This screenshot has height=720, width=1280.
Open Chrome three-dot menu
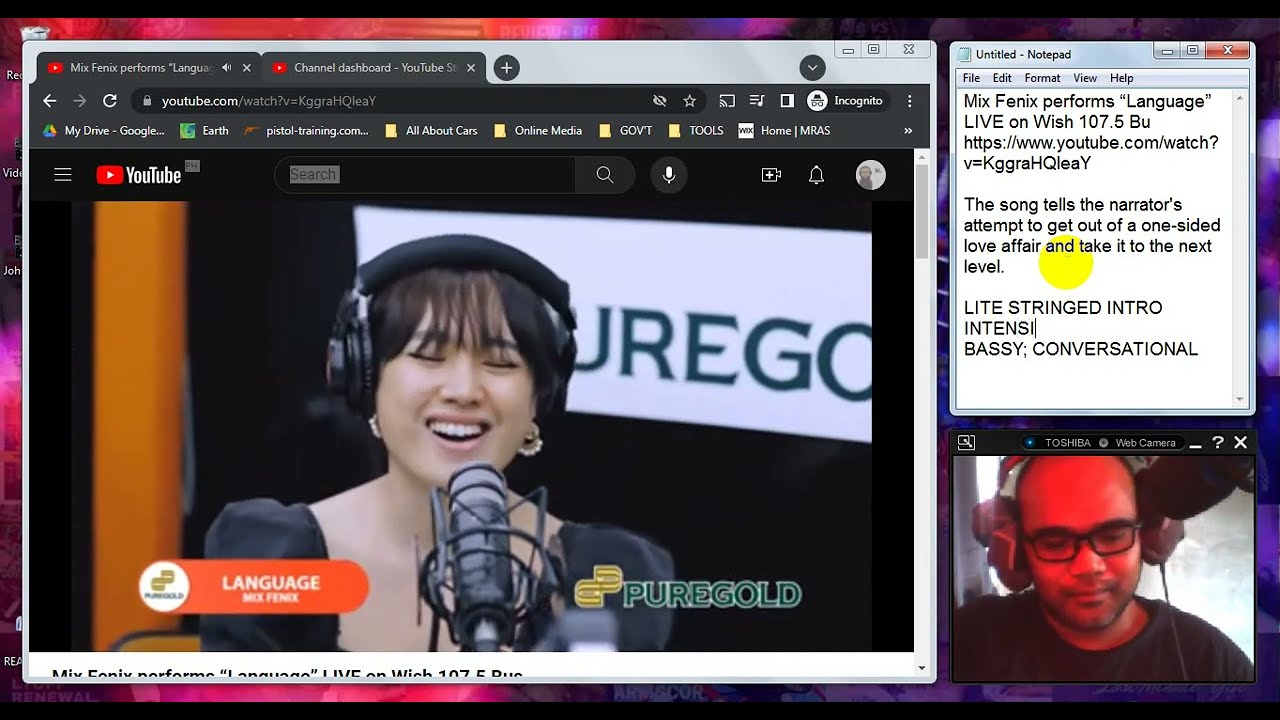909,101
